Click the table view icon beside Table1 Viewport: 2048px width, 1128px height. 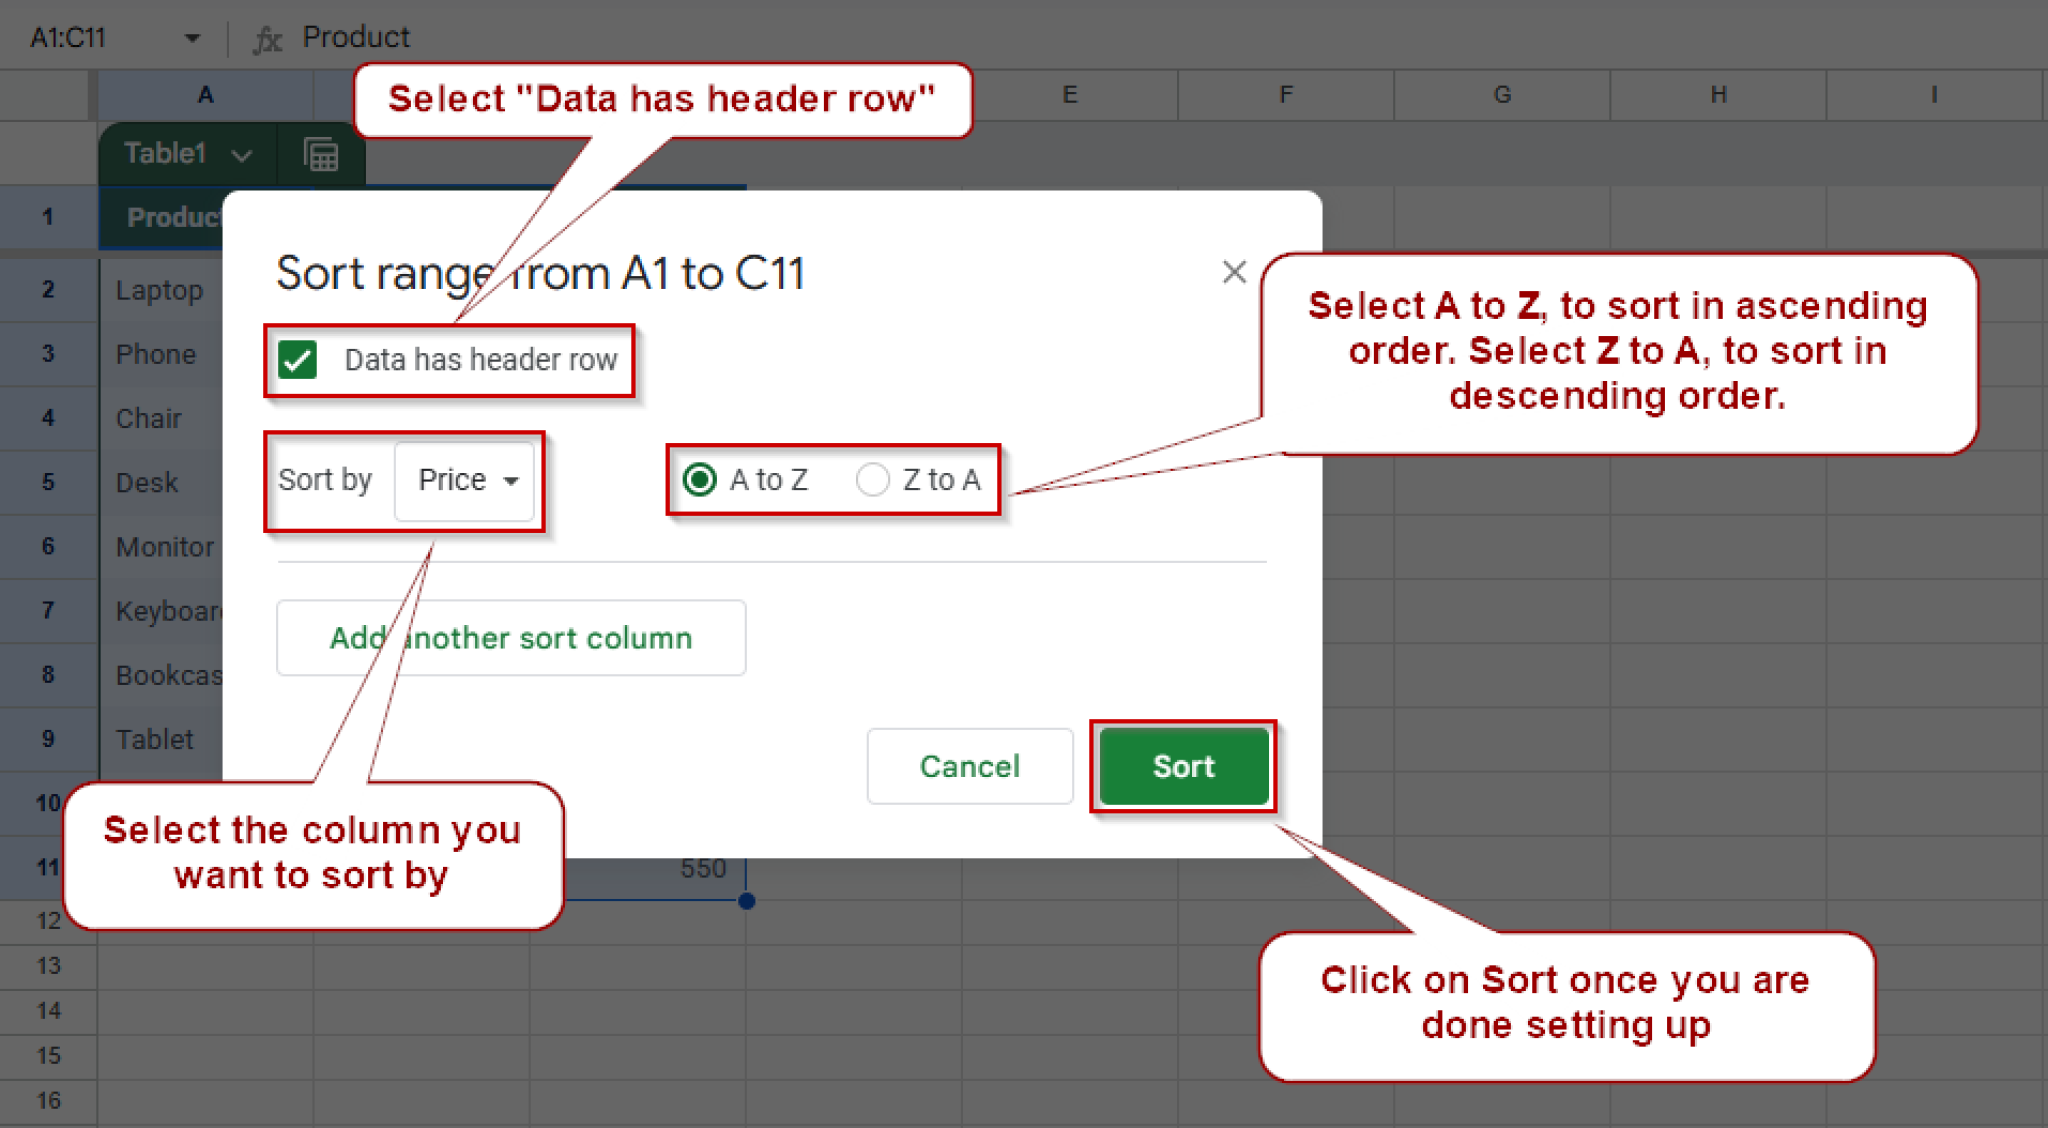point(320,153)
